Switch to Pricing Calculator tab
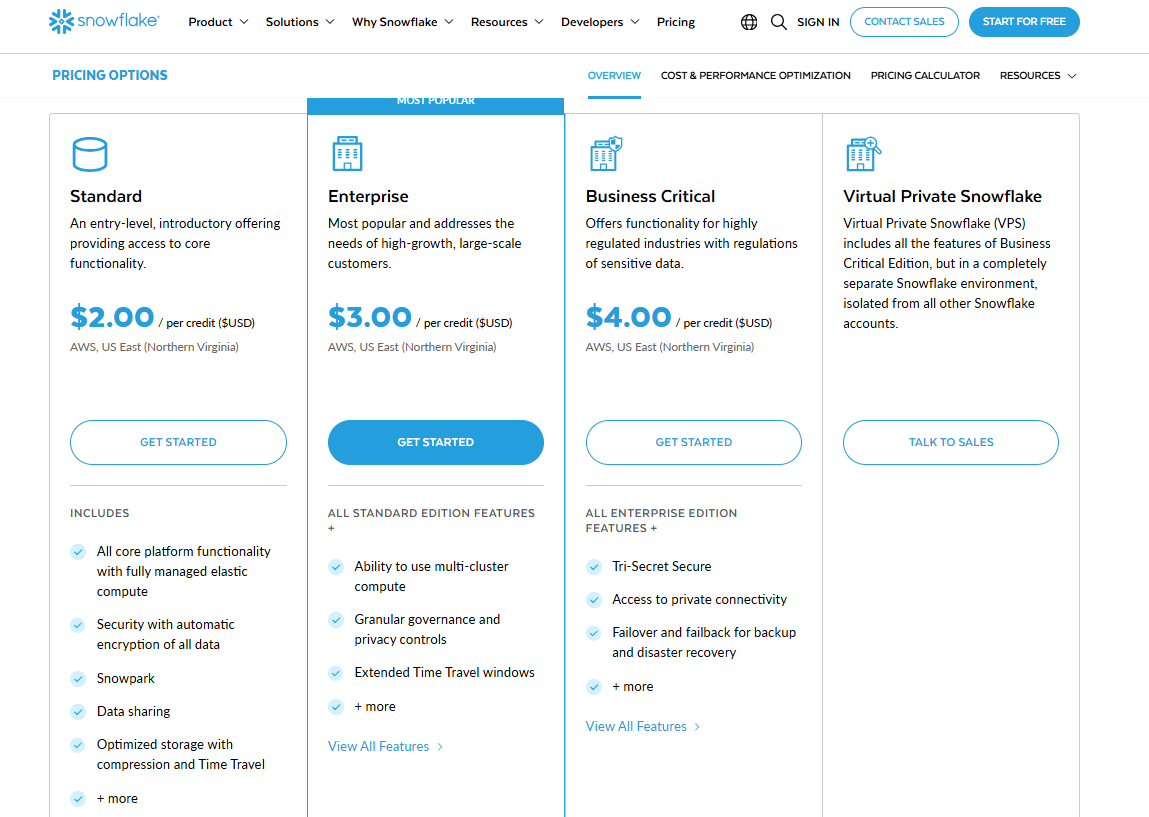The image size is (1149, 817). (925, 75)
